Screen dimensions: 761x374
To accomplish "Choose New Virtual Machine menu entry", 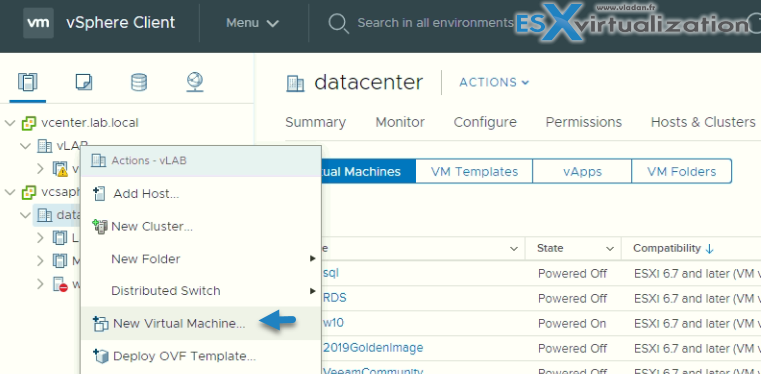I will tap(200, 323).
